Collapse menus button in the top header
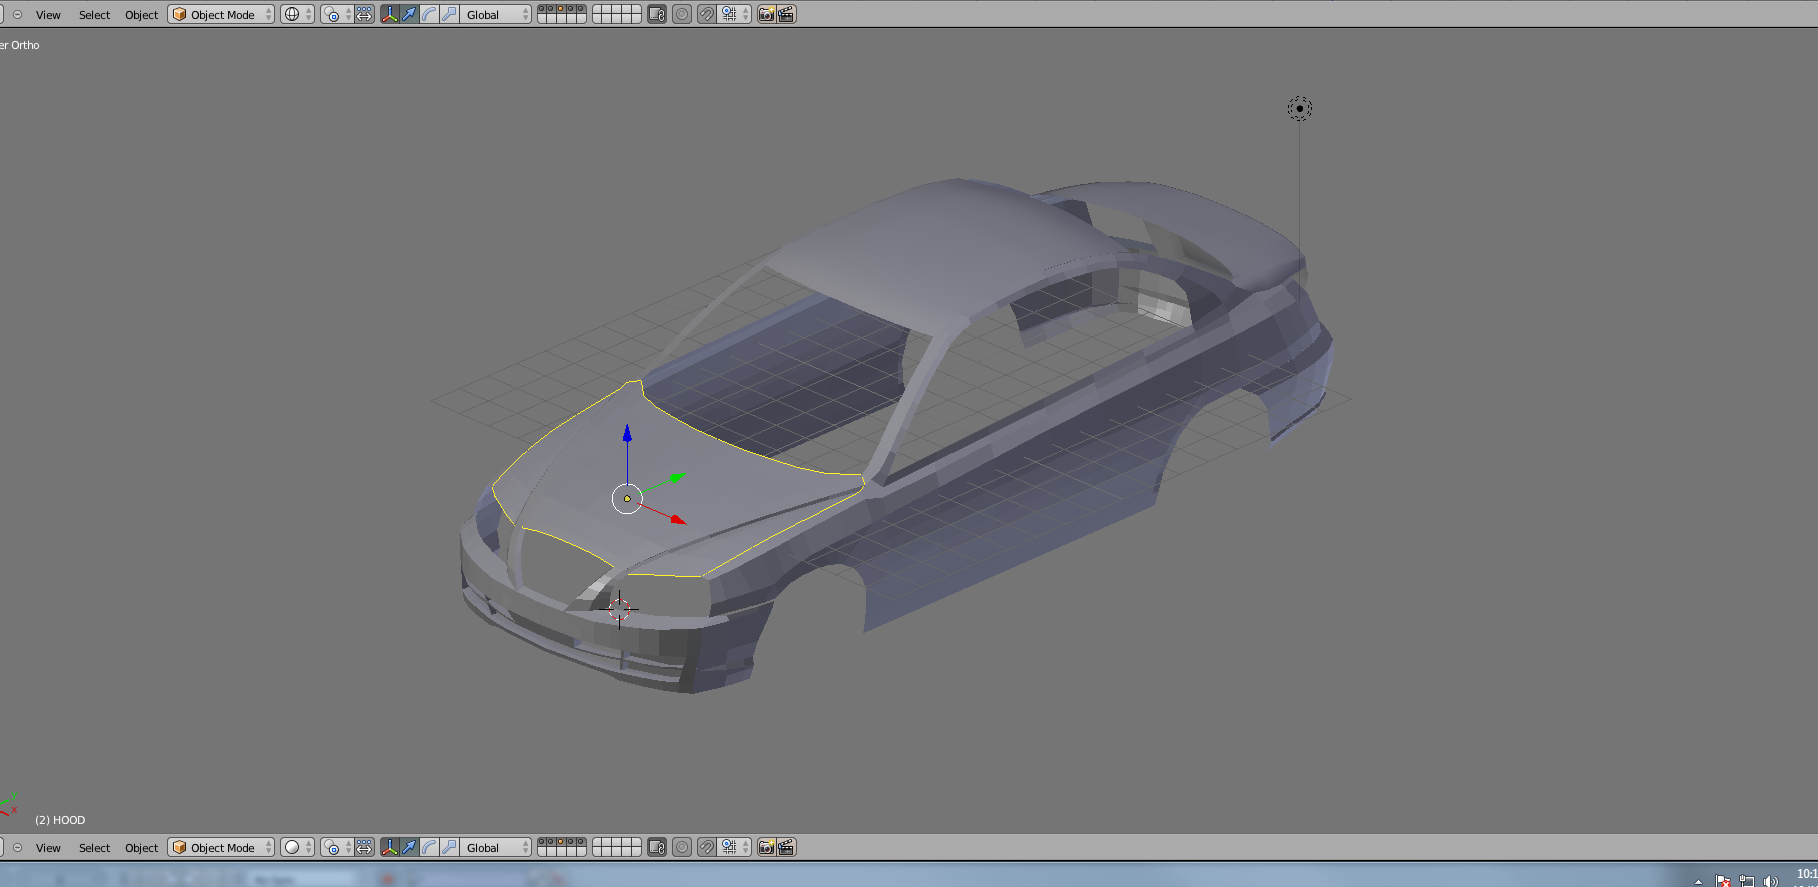The height and width of the screenshot is (887, 1818). pyautogui.click(x=17, y=14)
